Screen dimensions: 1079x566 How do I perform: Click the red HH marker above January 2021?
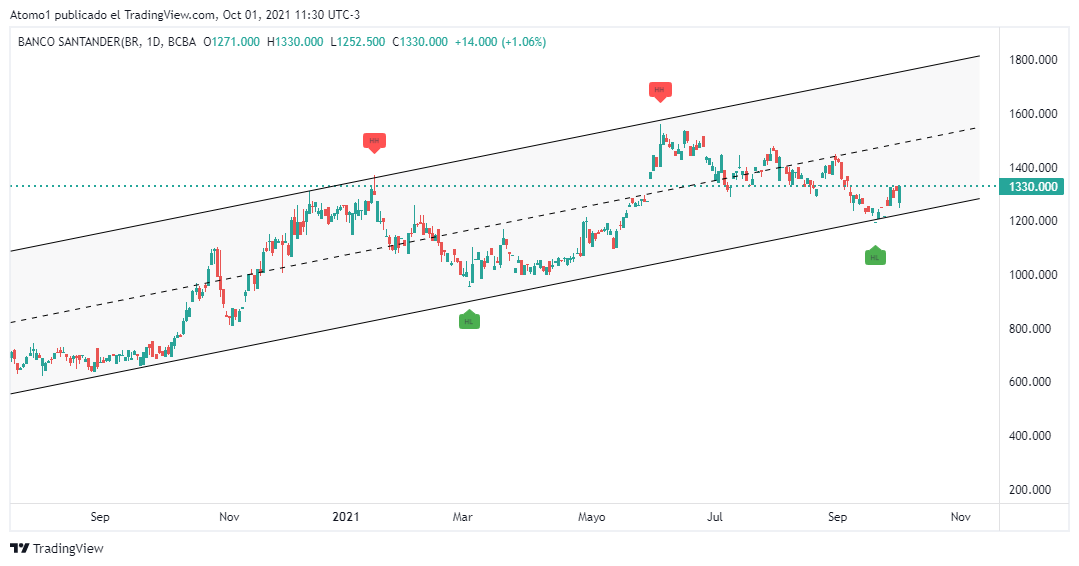coord(373,141)
